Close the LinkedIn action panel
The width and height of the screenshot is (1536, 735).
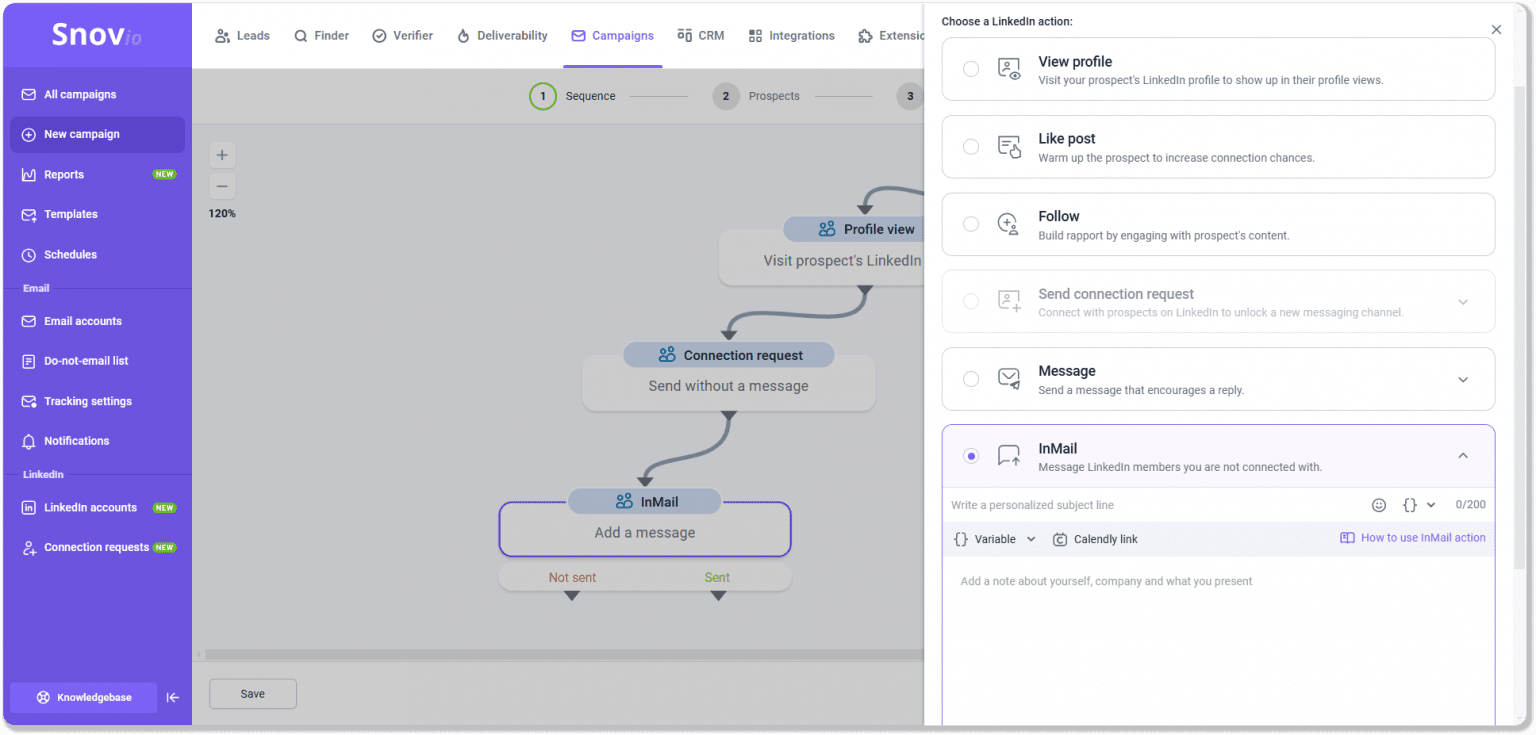[1496, 30]
